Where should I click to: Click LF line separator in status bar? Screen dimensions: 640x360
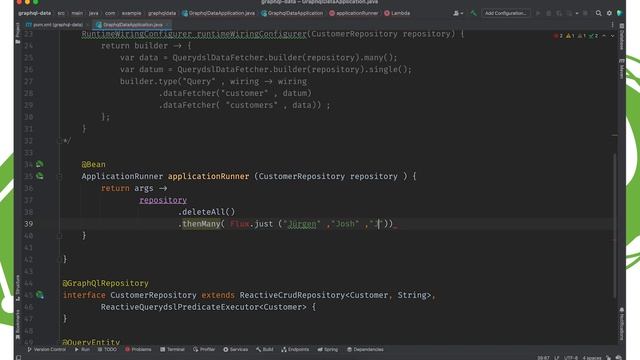[x=557, y=358]
